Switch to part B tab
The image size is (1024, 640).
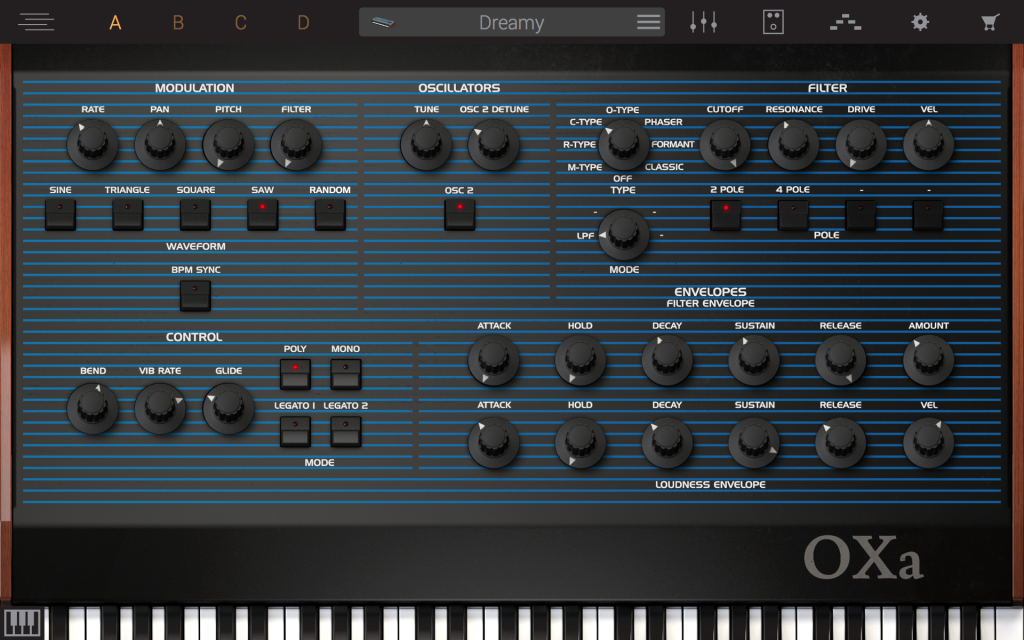click(178, 22)
